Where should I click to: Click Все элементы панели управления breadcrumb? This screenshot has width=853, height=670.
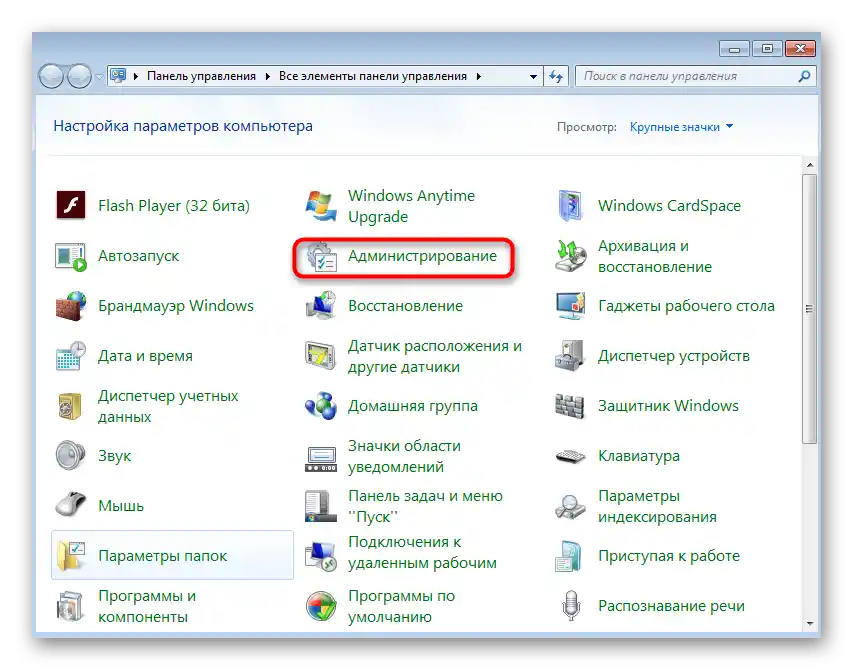tap(373, 77)
